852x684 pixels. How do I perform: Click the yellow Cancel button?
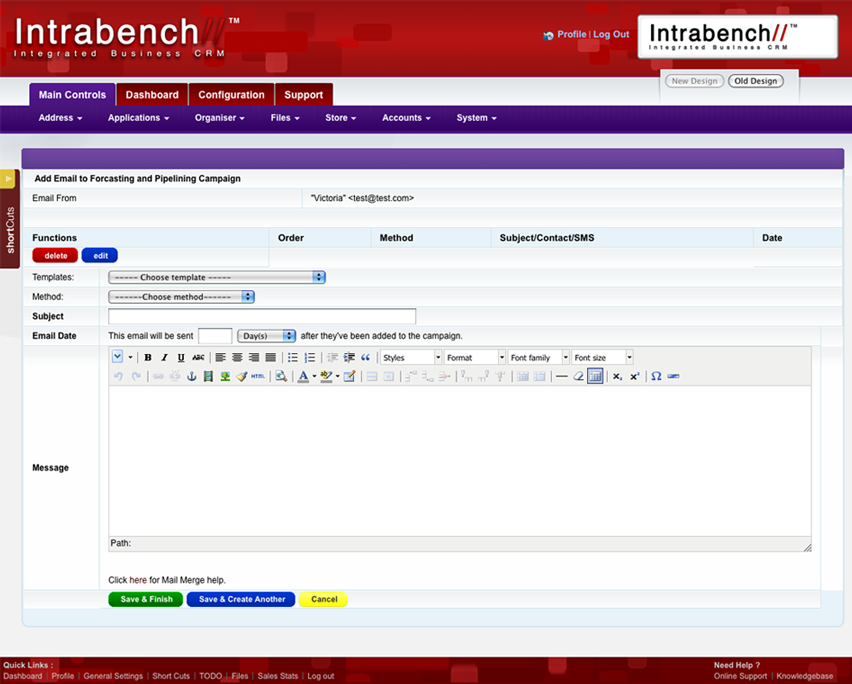coord(323,599)
